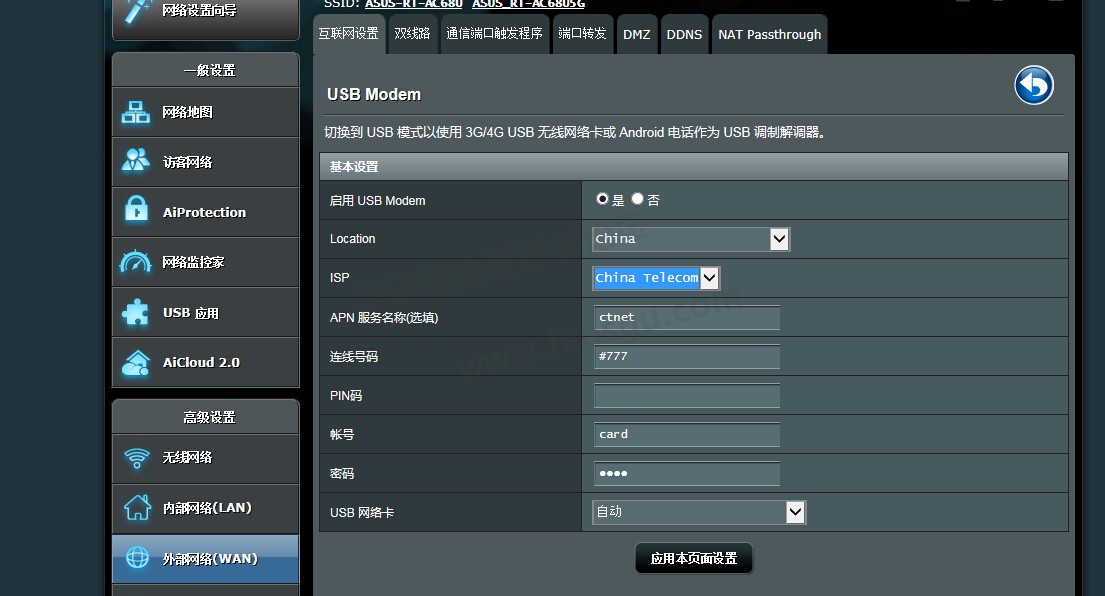Screen dimensions: 1105x596
Task: Switch to the DDNS tab
Action: [684, 34]
